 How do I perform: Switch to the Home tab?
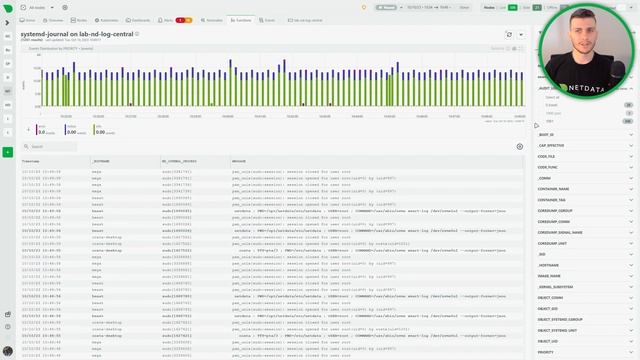coord(27,20)
